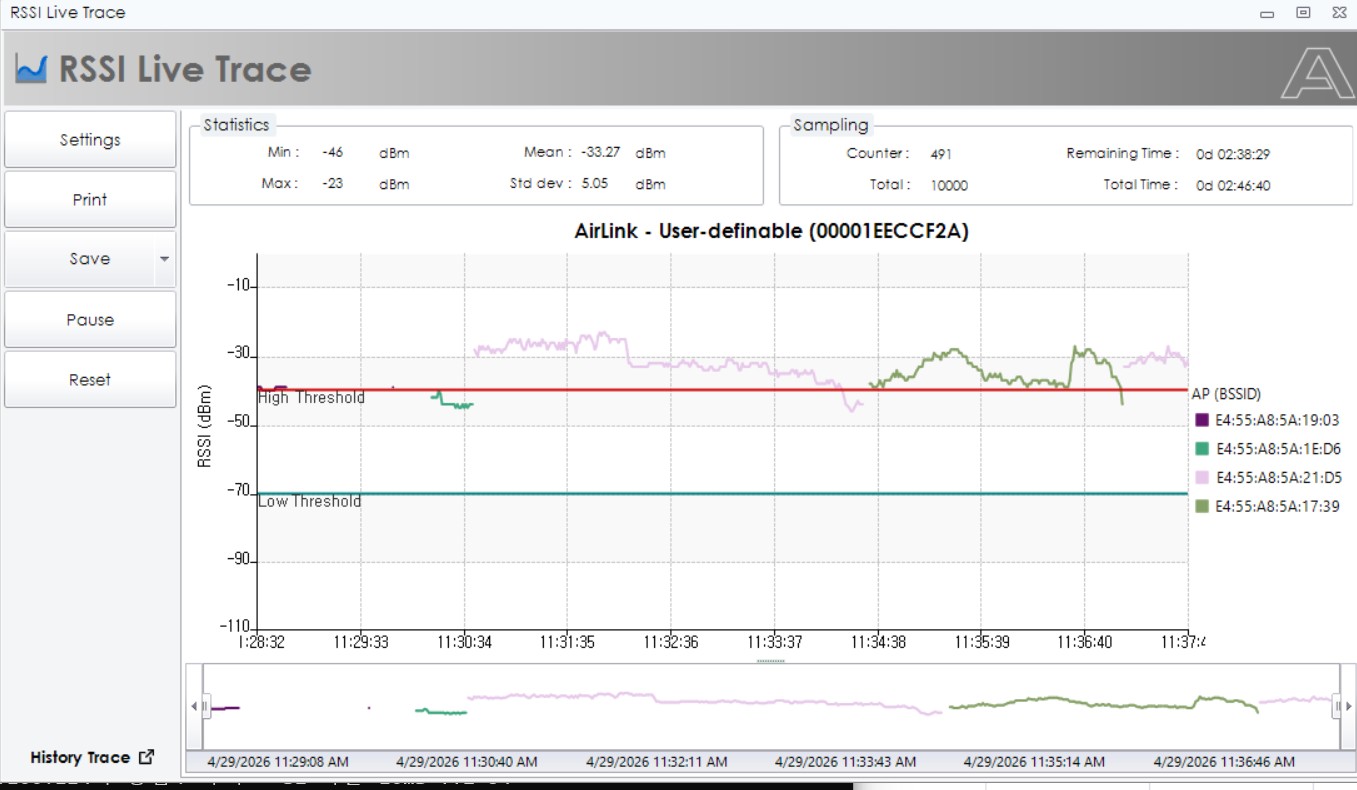Click the Mean value -33.27

[601, 153]
